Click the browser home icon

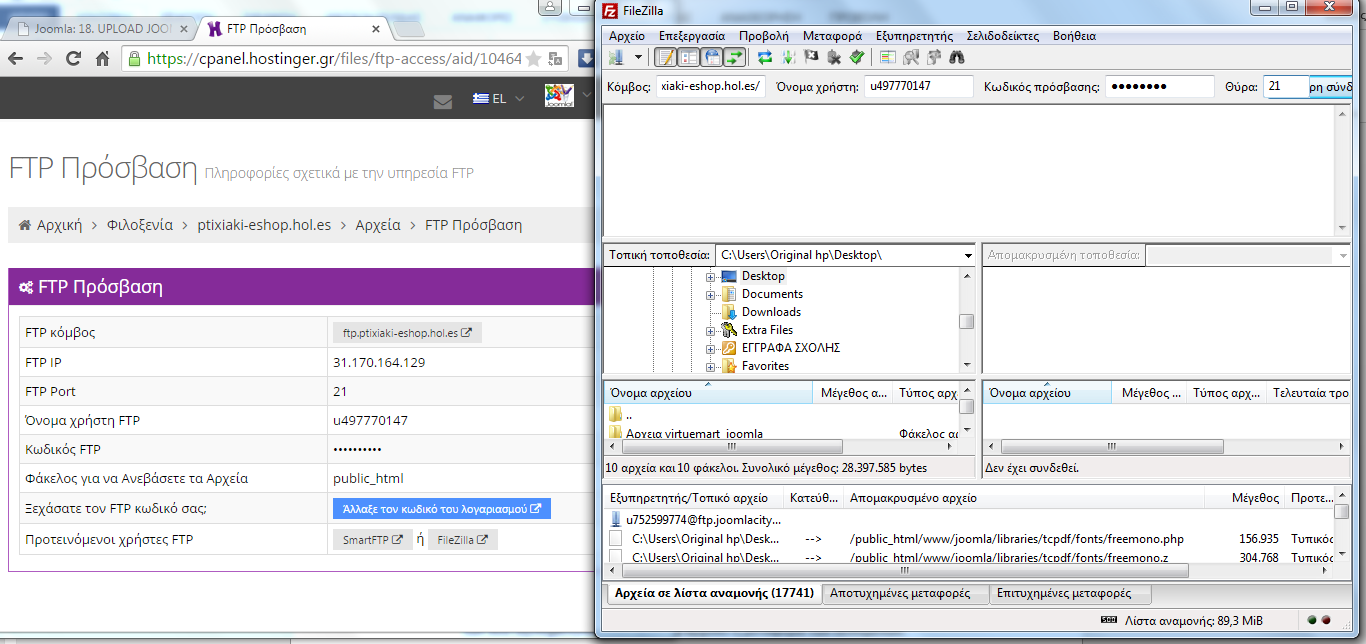click(x=102, y=59)
